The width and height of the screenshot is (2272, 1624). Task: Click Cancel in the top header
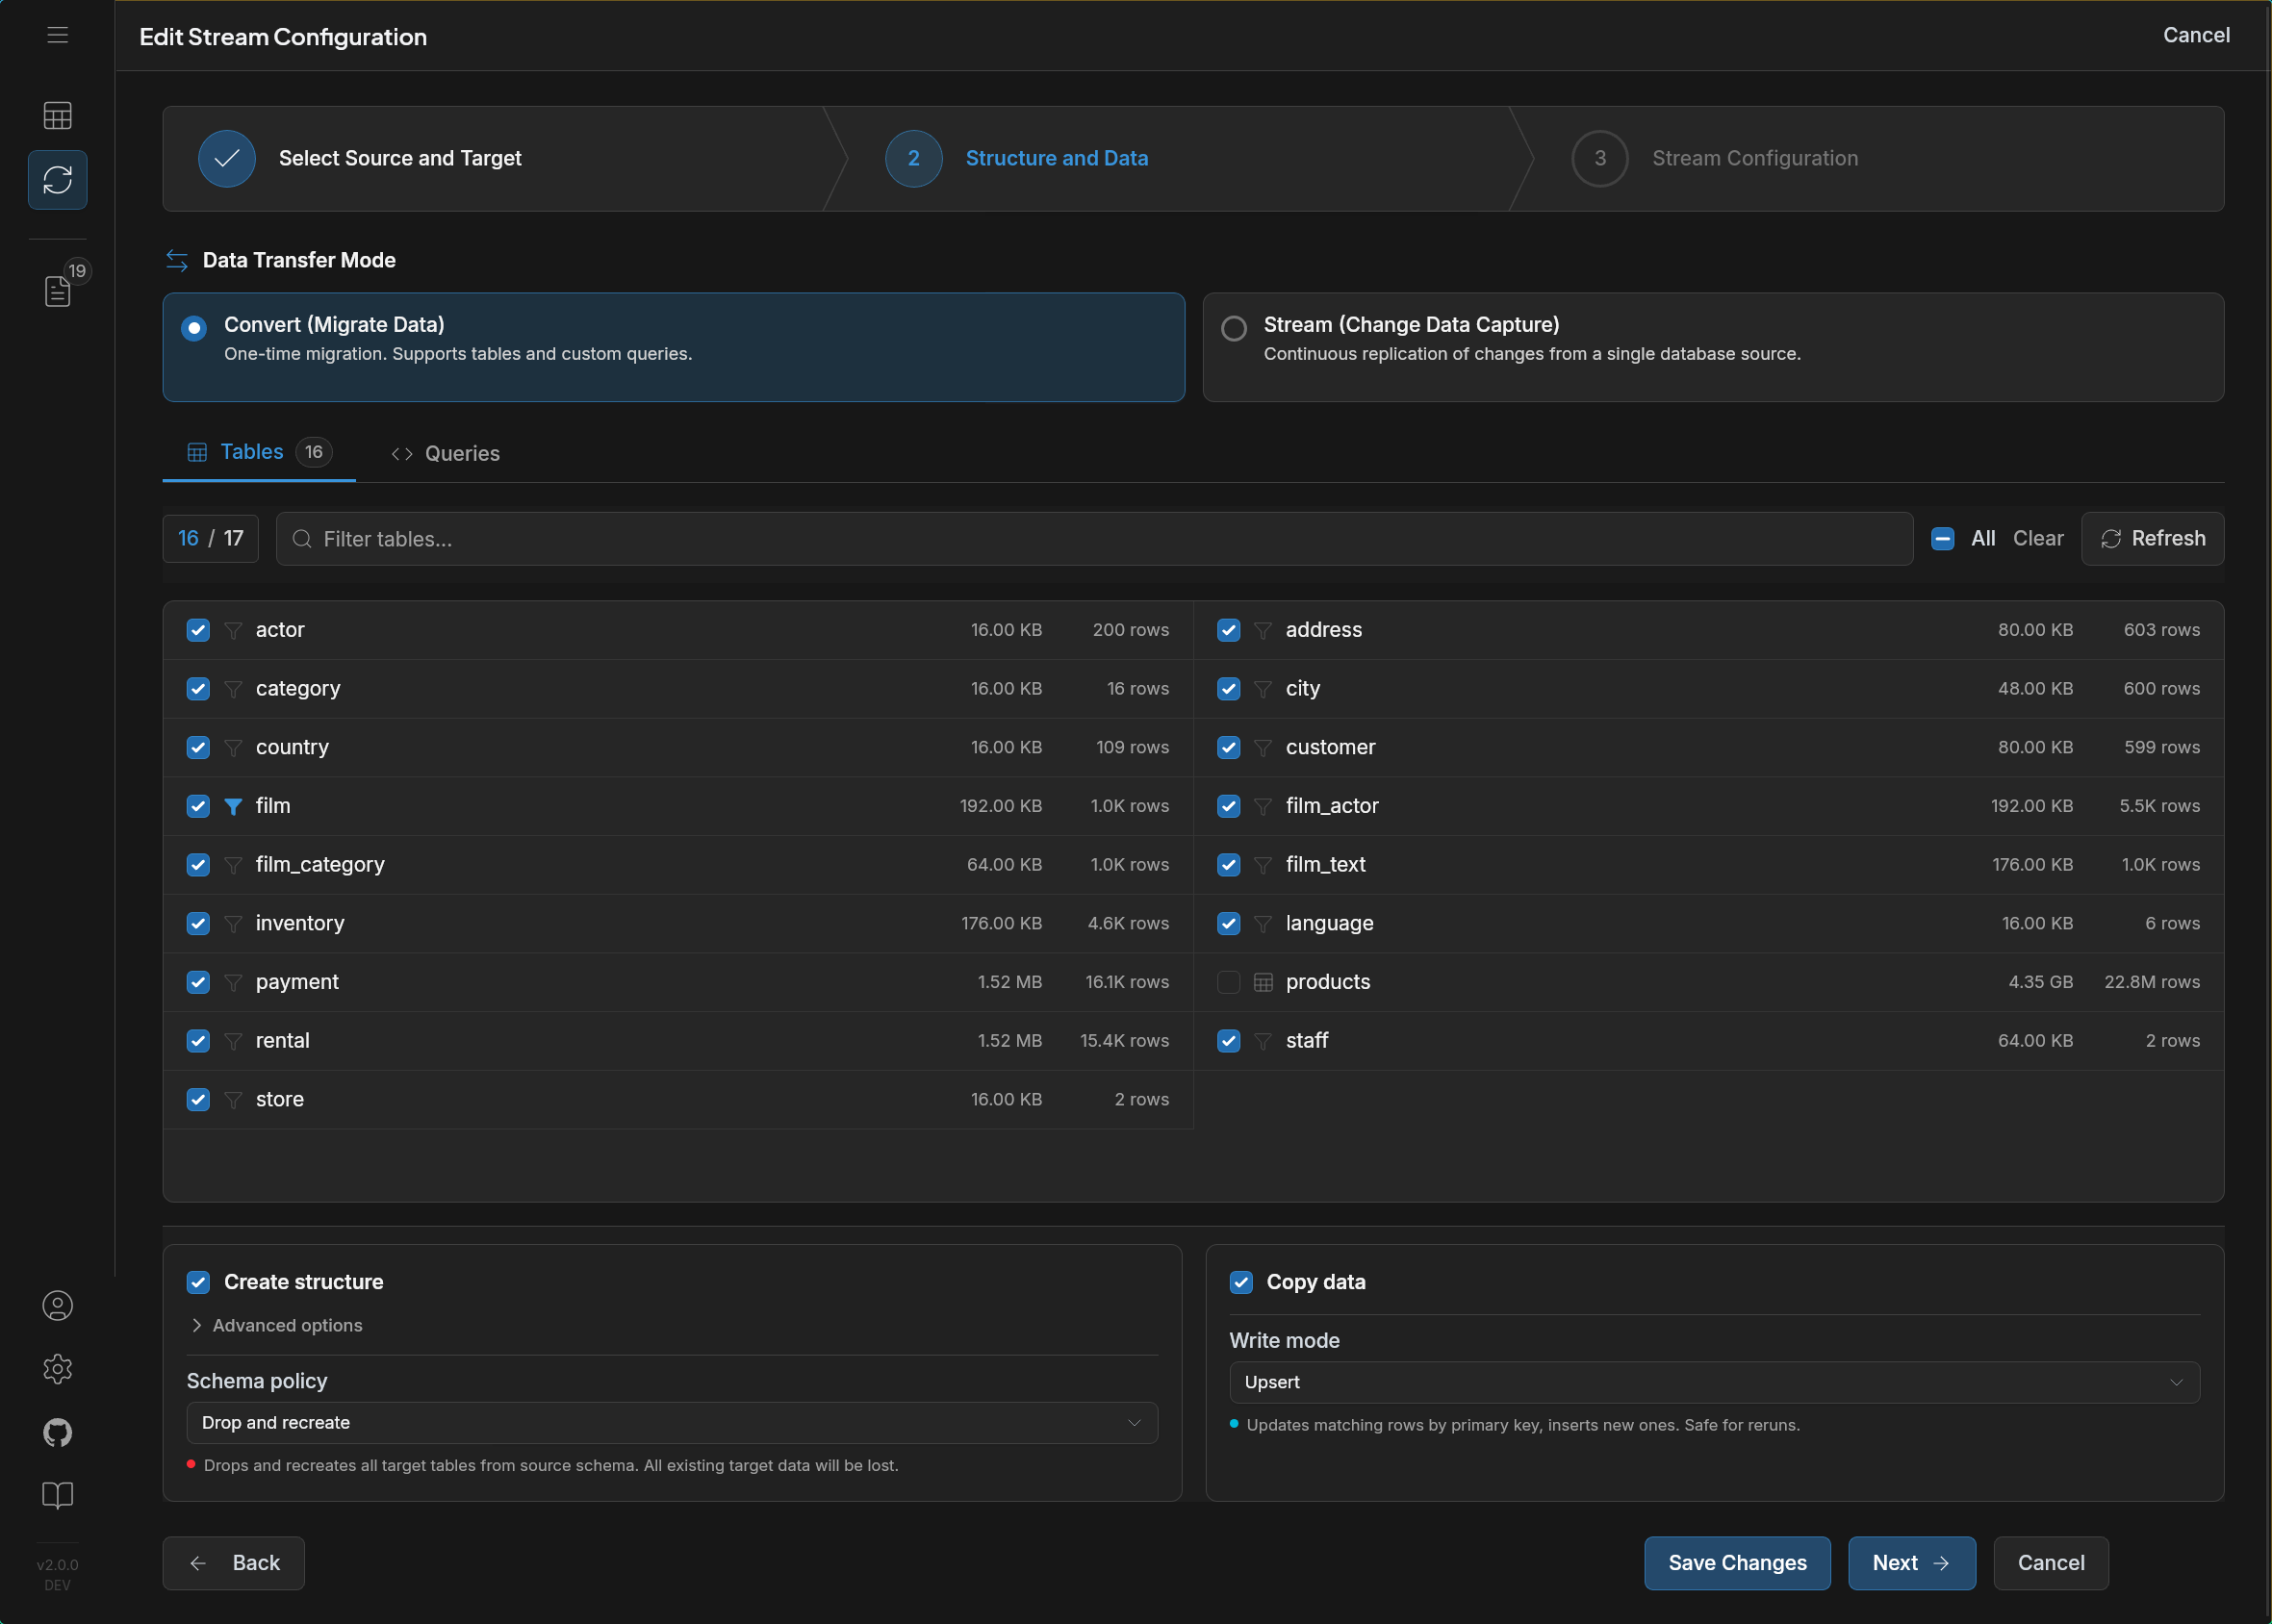coord(2196,35)
